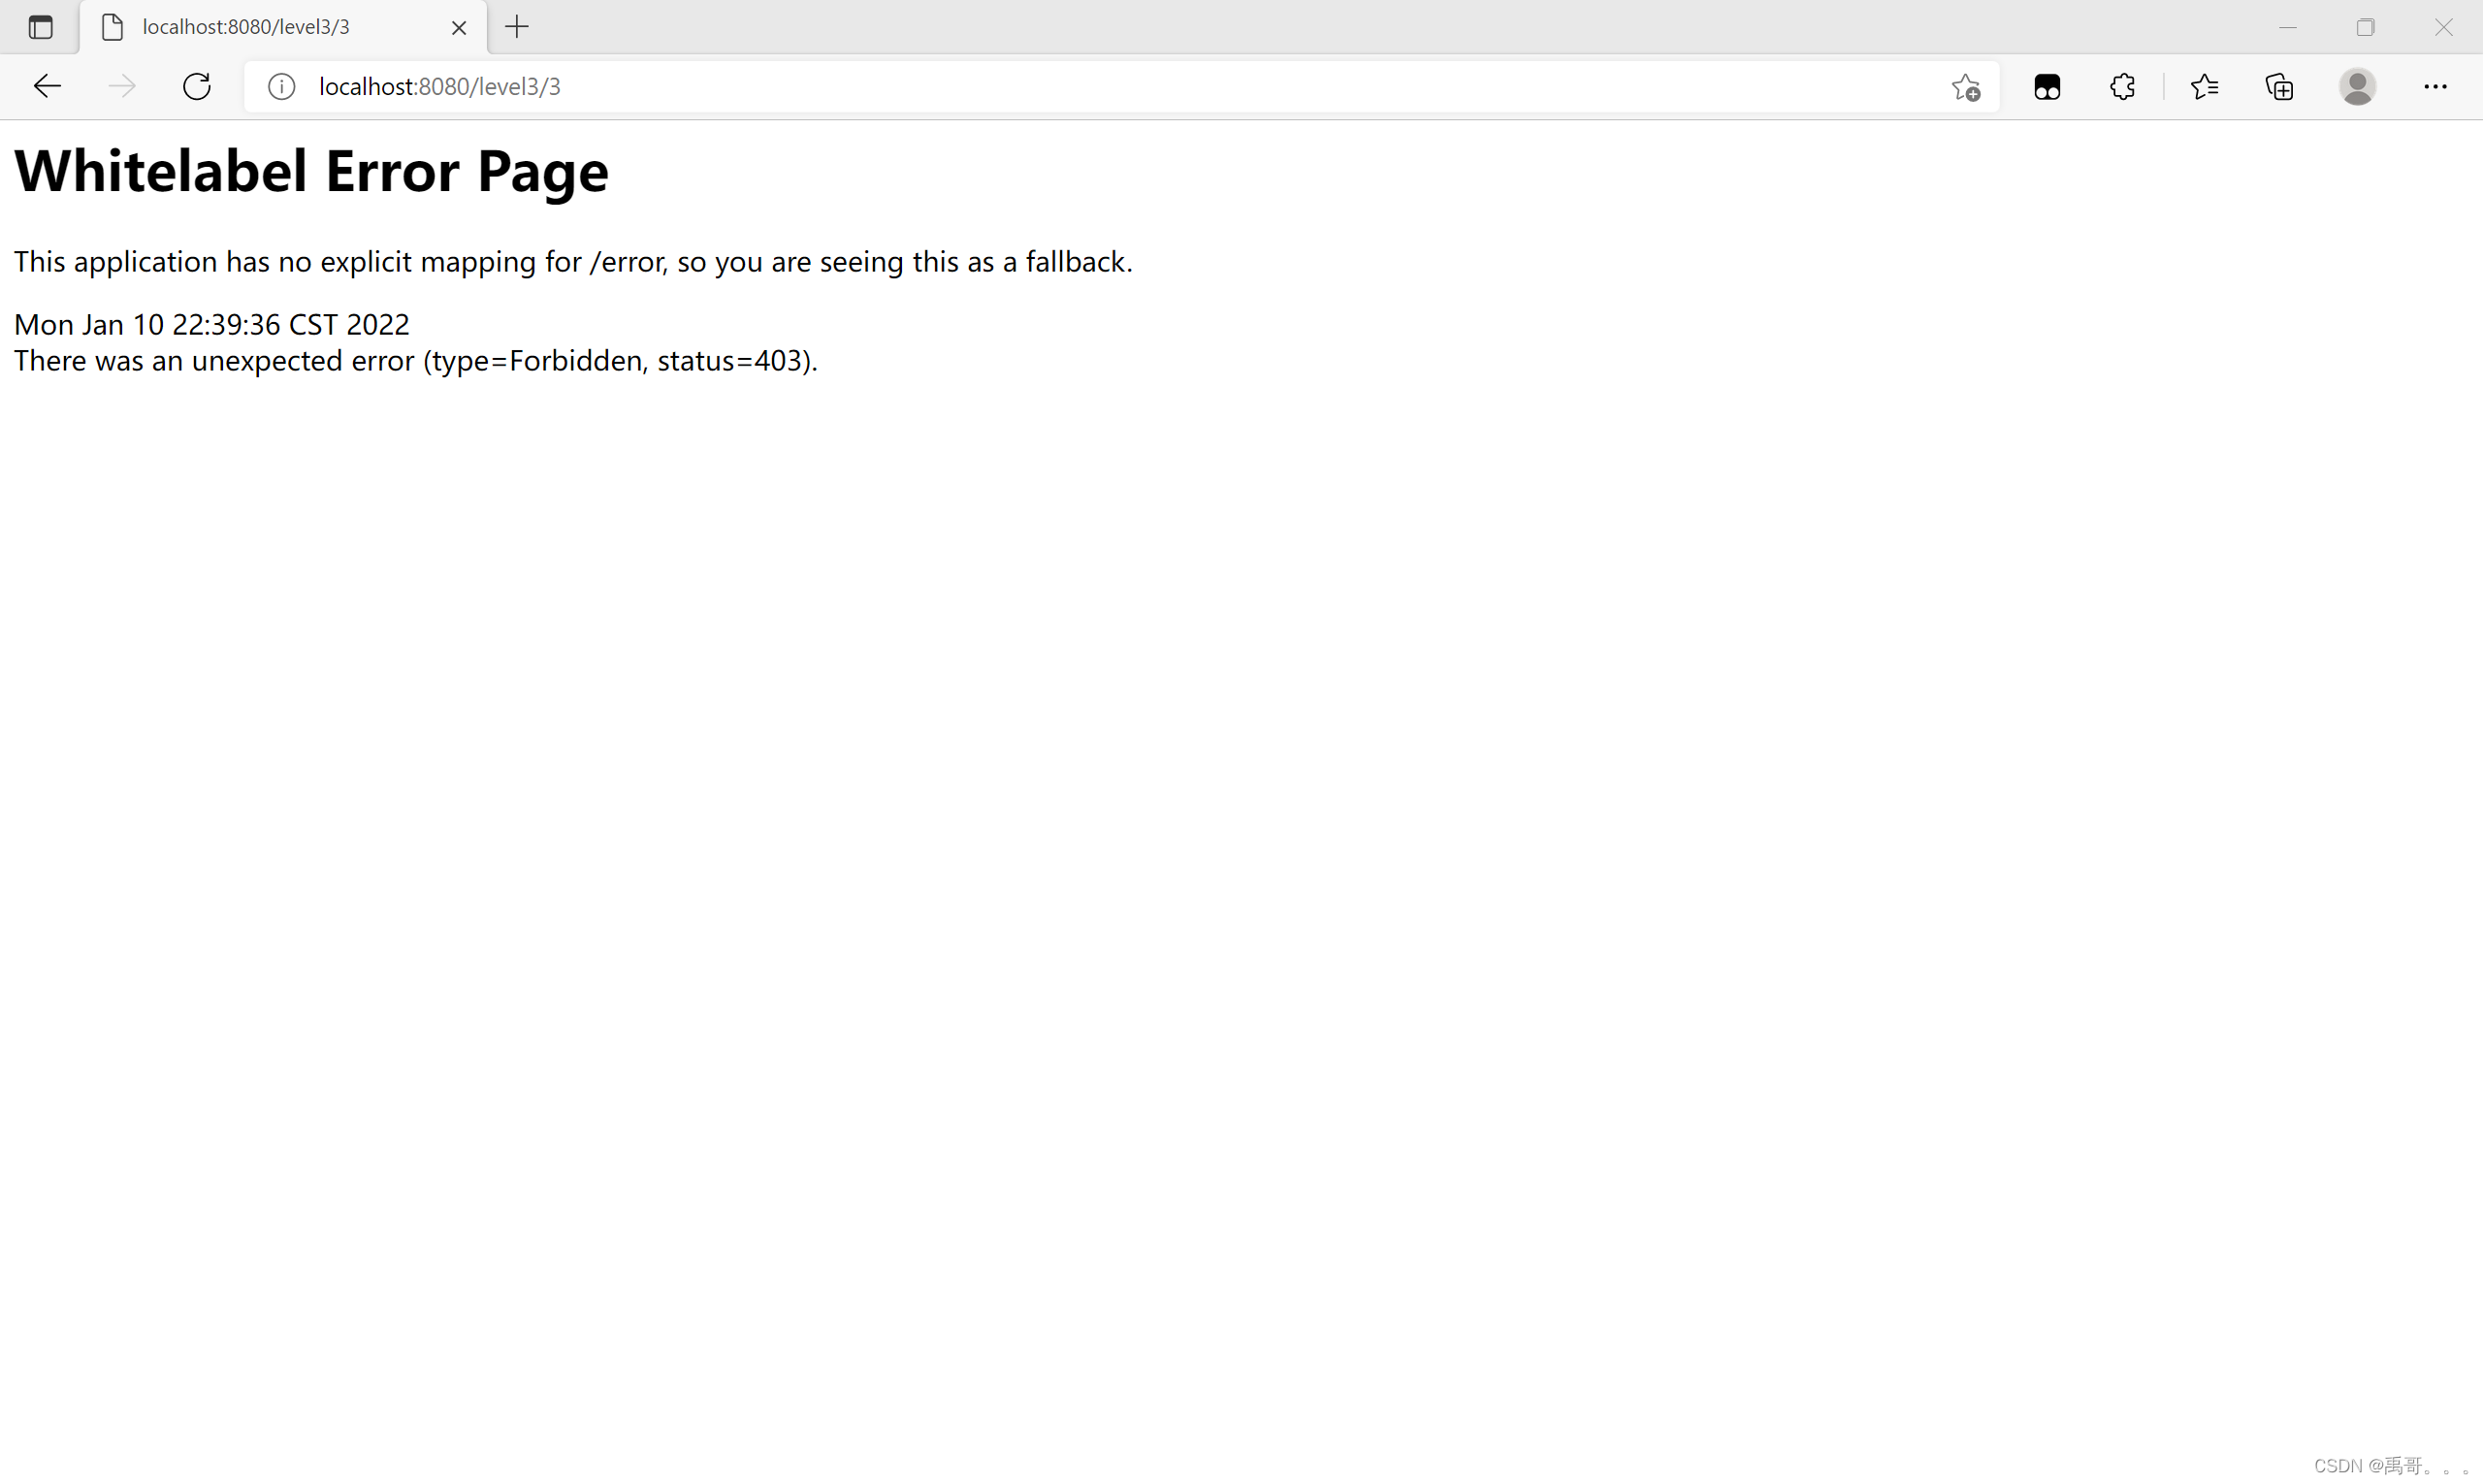This screenshot has height=1484, width=2483.
Task: Open the Extensions puzzle icon
Action: pos(2122,87)
